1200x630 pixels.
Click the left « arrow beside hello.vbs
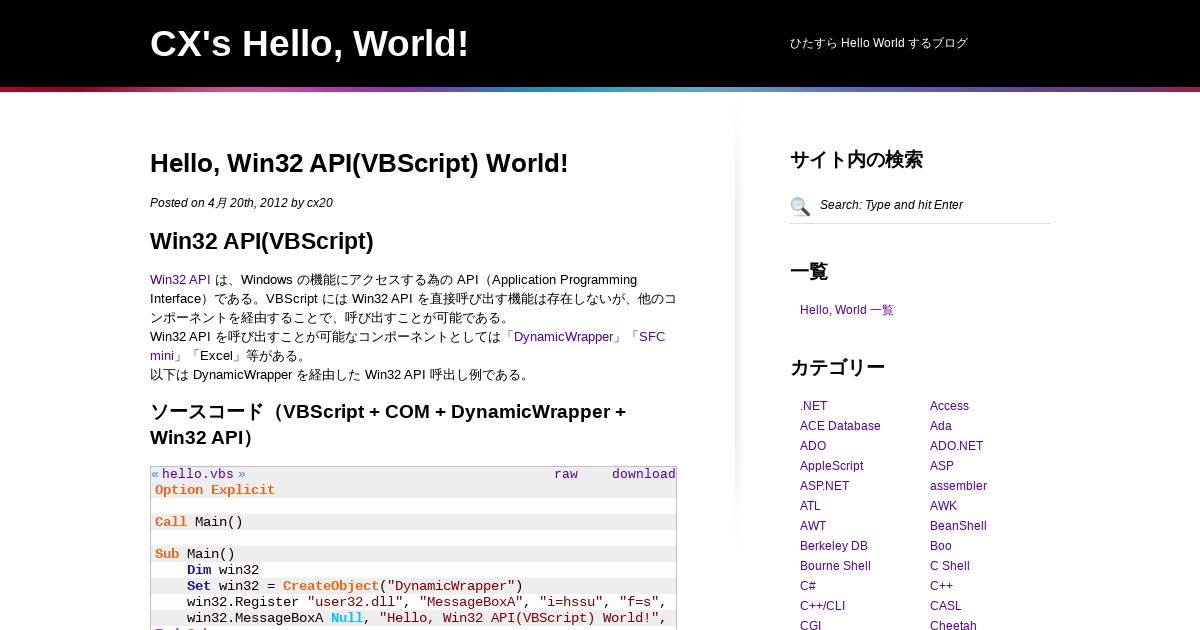(x=155, y=474)
